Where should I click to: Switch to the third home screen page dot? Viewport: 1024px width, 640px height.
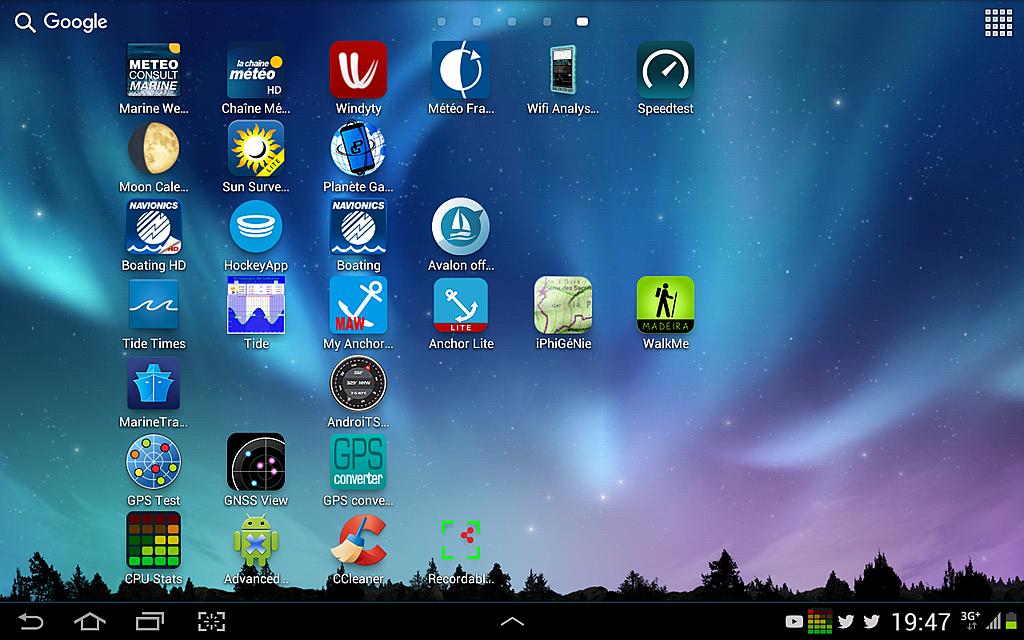512,22
